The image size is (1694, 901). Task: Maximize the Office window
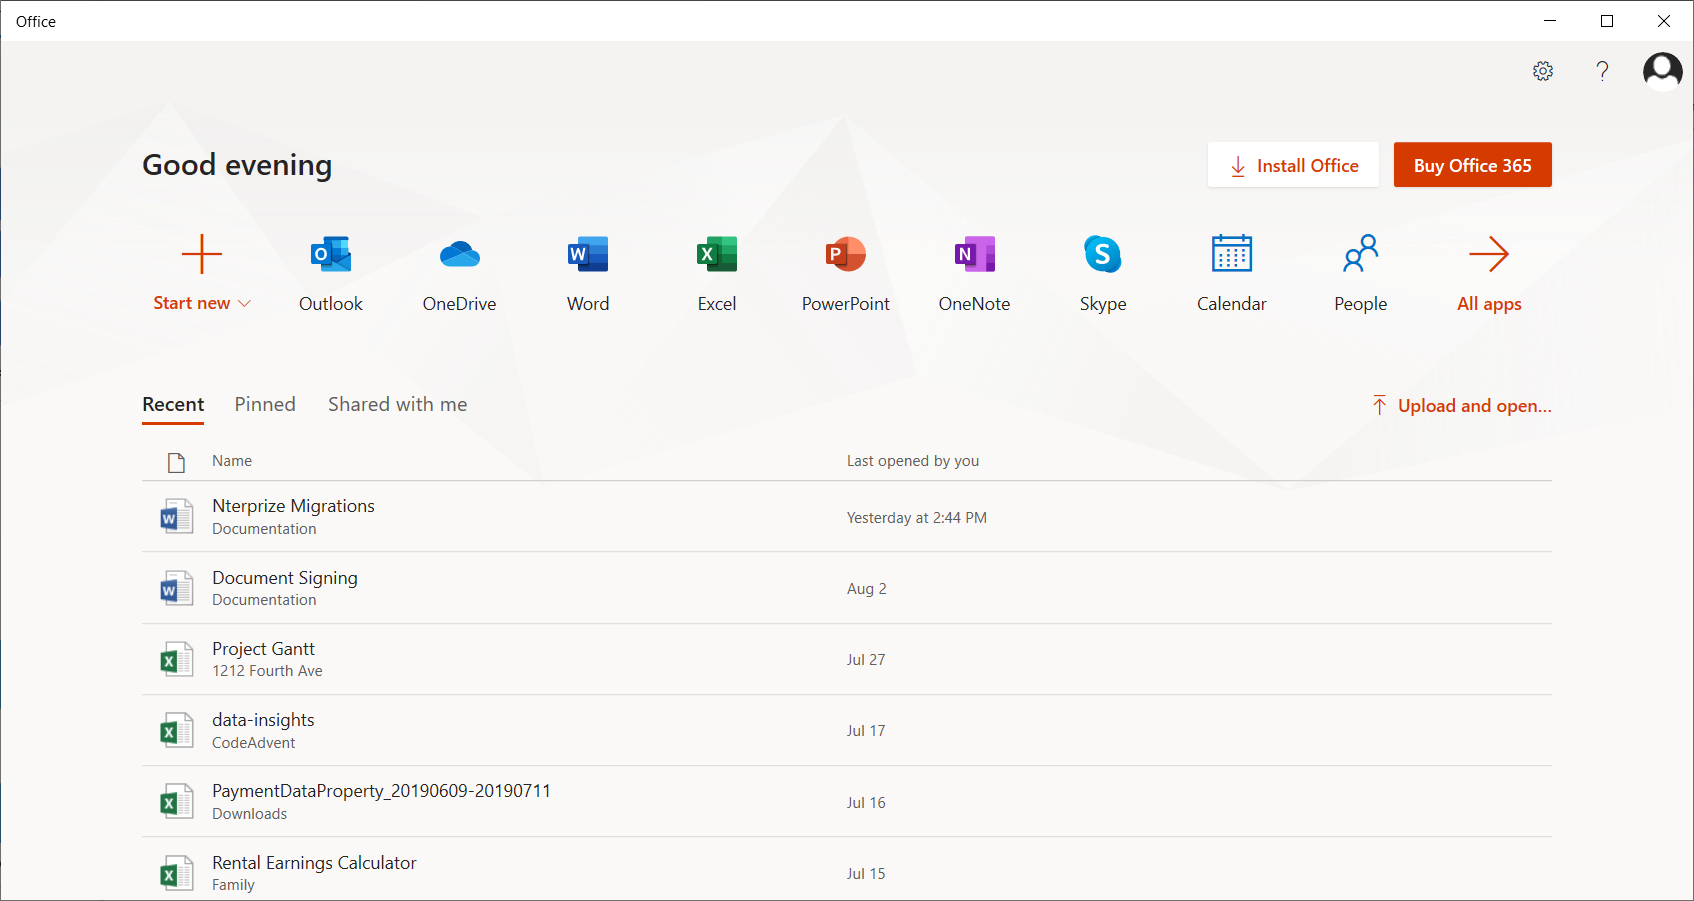[x=1607, y=21]
